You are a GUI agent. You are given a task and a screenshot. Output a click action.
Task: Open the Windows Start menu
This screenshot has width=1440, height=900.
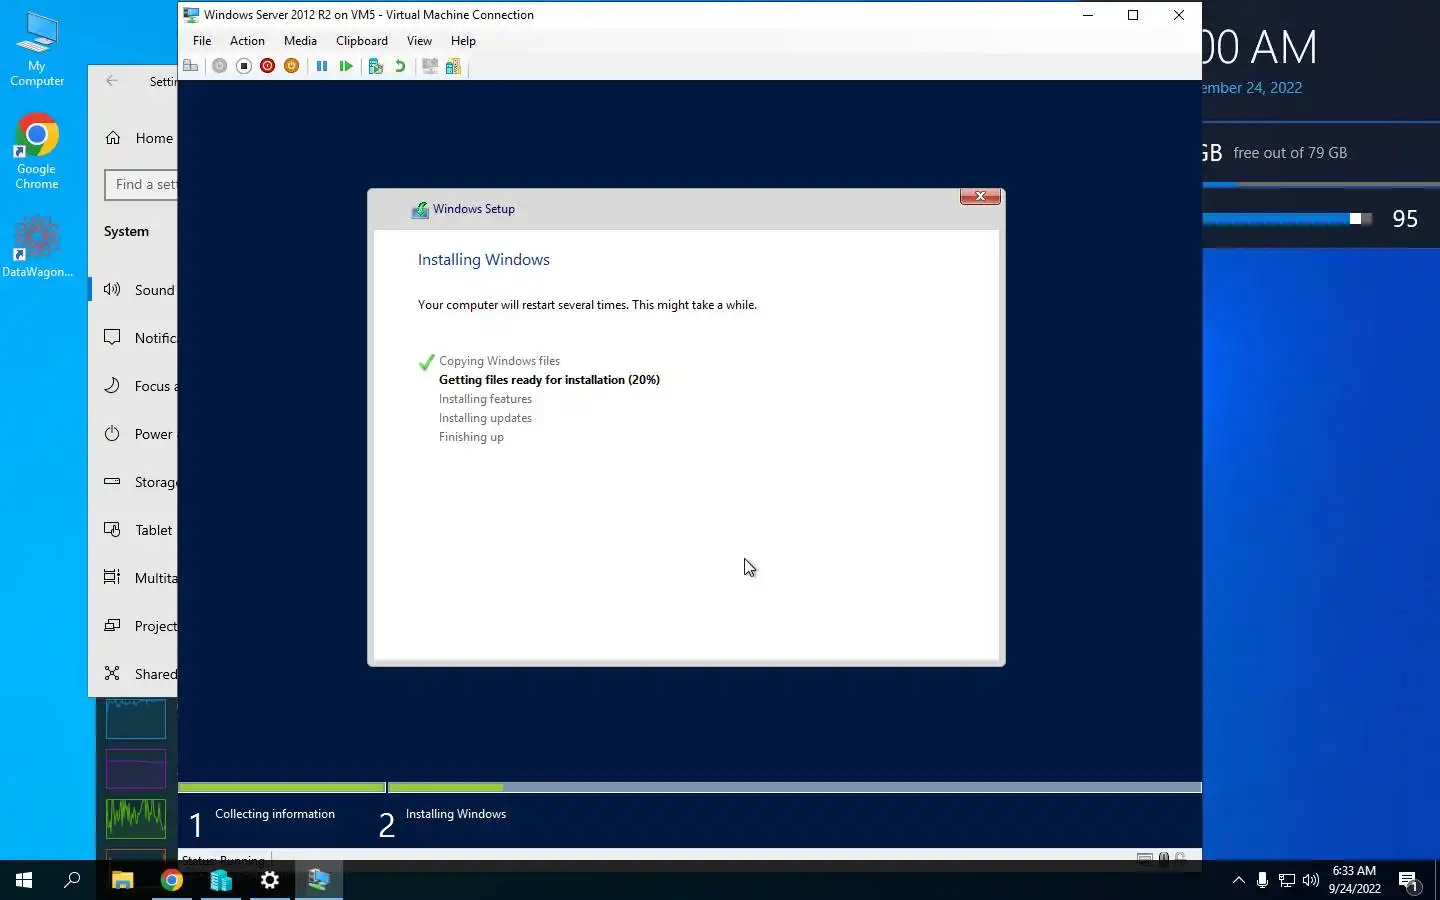click(x=24, y=880)
